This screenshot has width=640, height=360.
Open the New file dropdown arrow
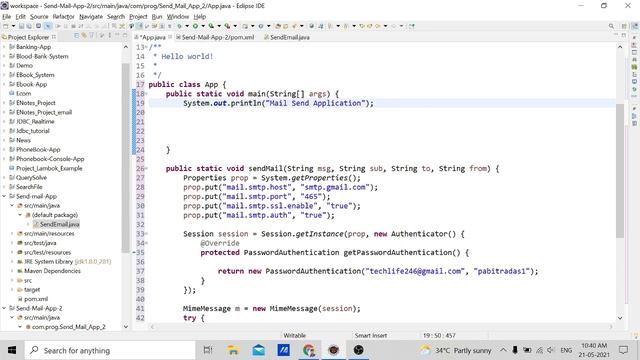pyautogui.click(x=13, y=26)
